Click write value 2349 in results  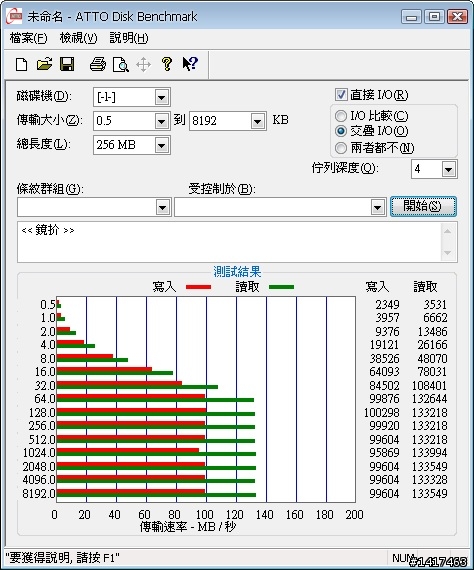tap(387, 305)
